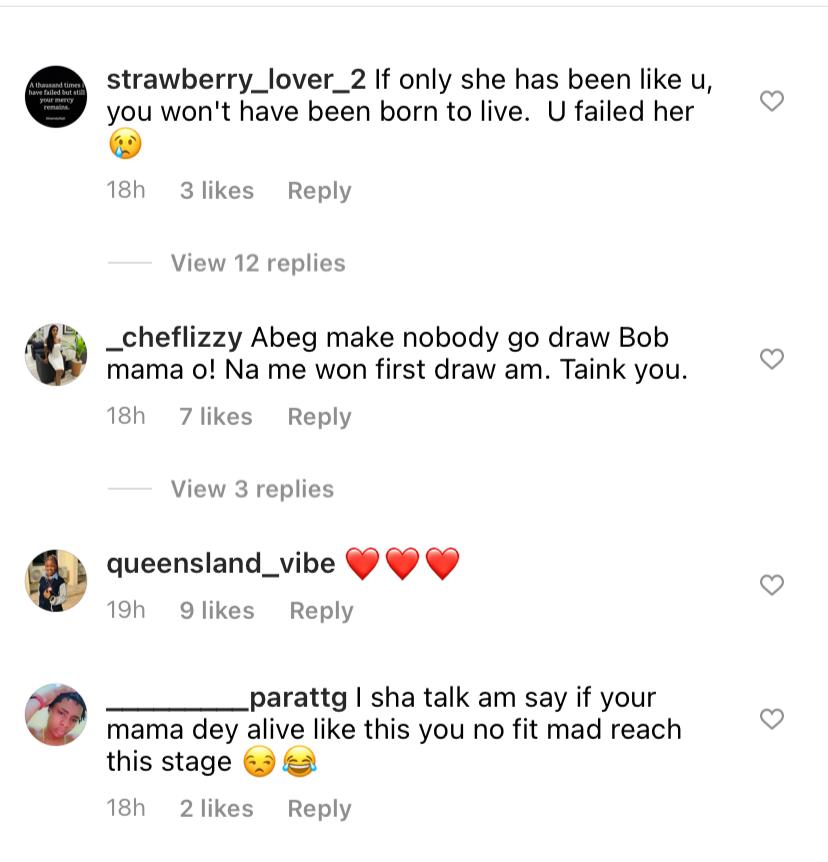Open strawberry_lover_2's profile picture
Screen dimensions: 828x862
tap(56, 96)
